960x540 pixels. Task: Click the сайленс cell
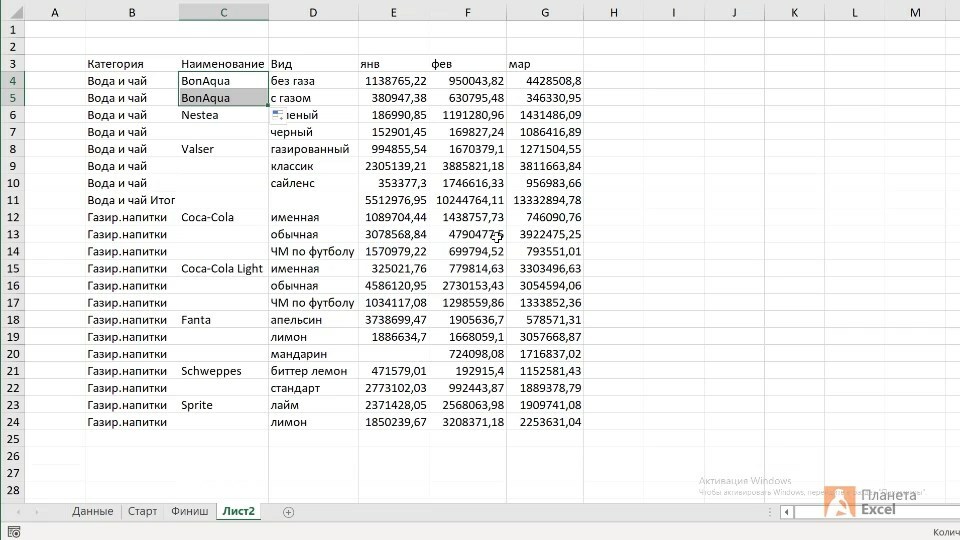point(313,183)
